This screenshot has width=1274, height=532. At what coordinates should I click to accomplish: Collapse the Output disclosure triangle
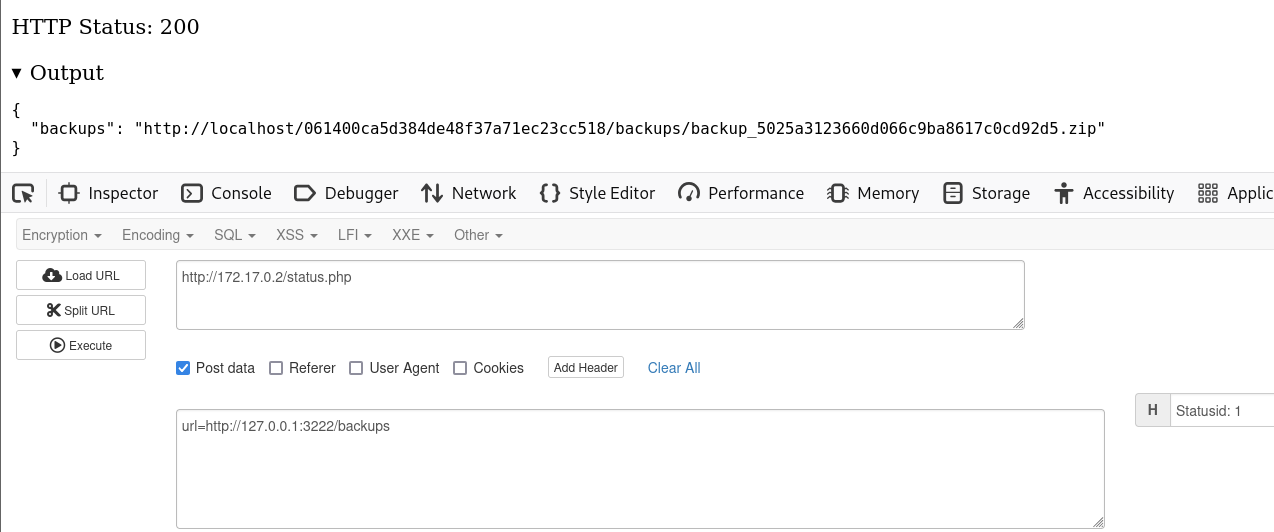18,73
